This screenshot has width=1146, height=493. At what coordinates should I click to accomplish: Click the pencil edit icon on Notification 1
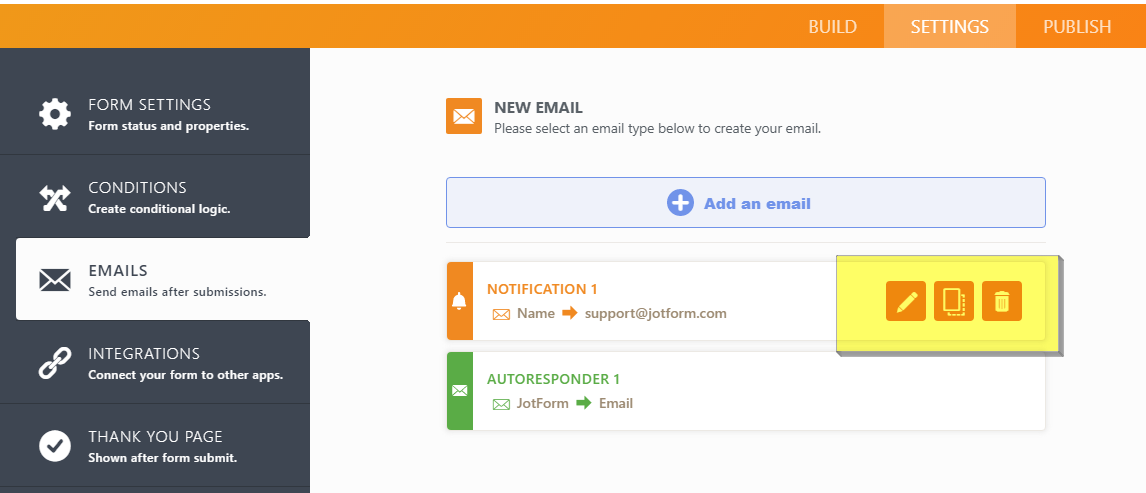(906, 301)
